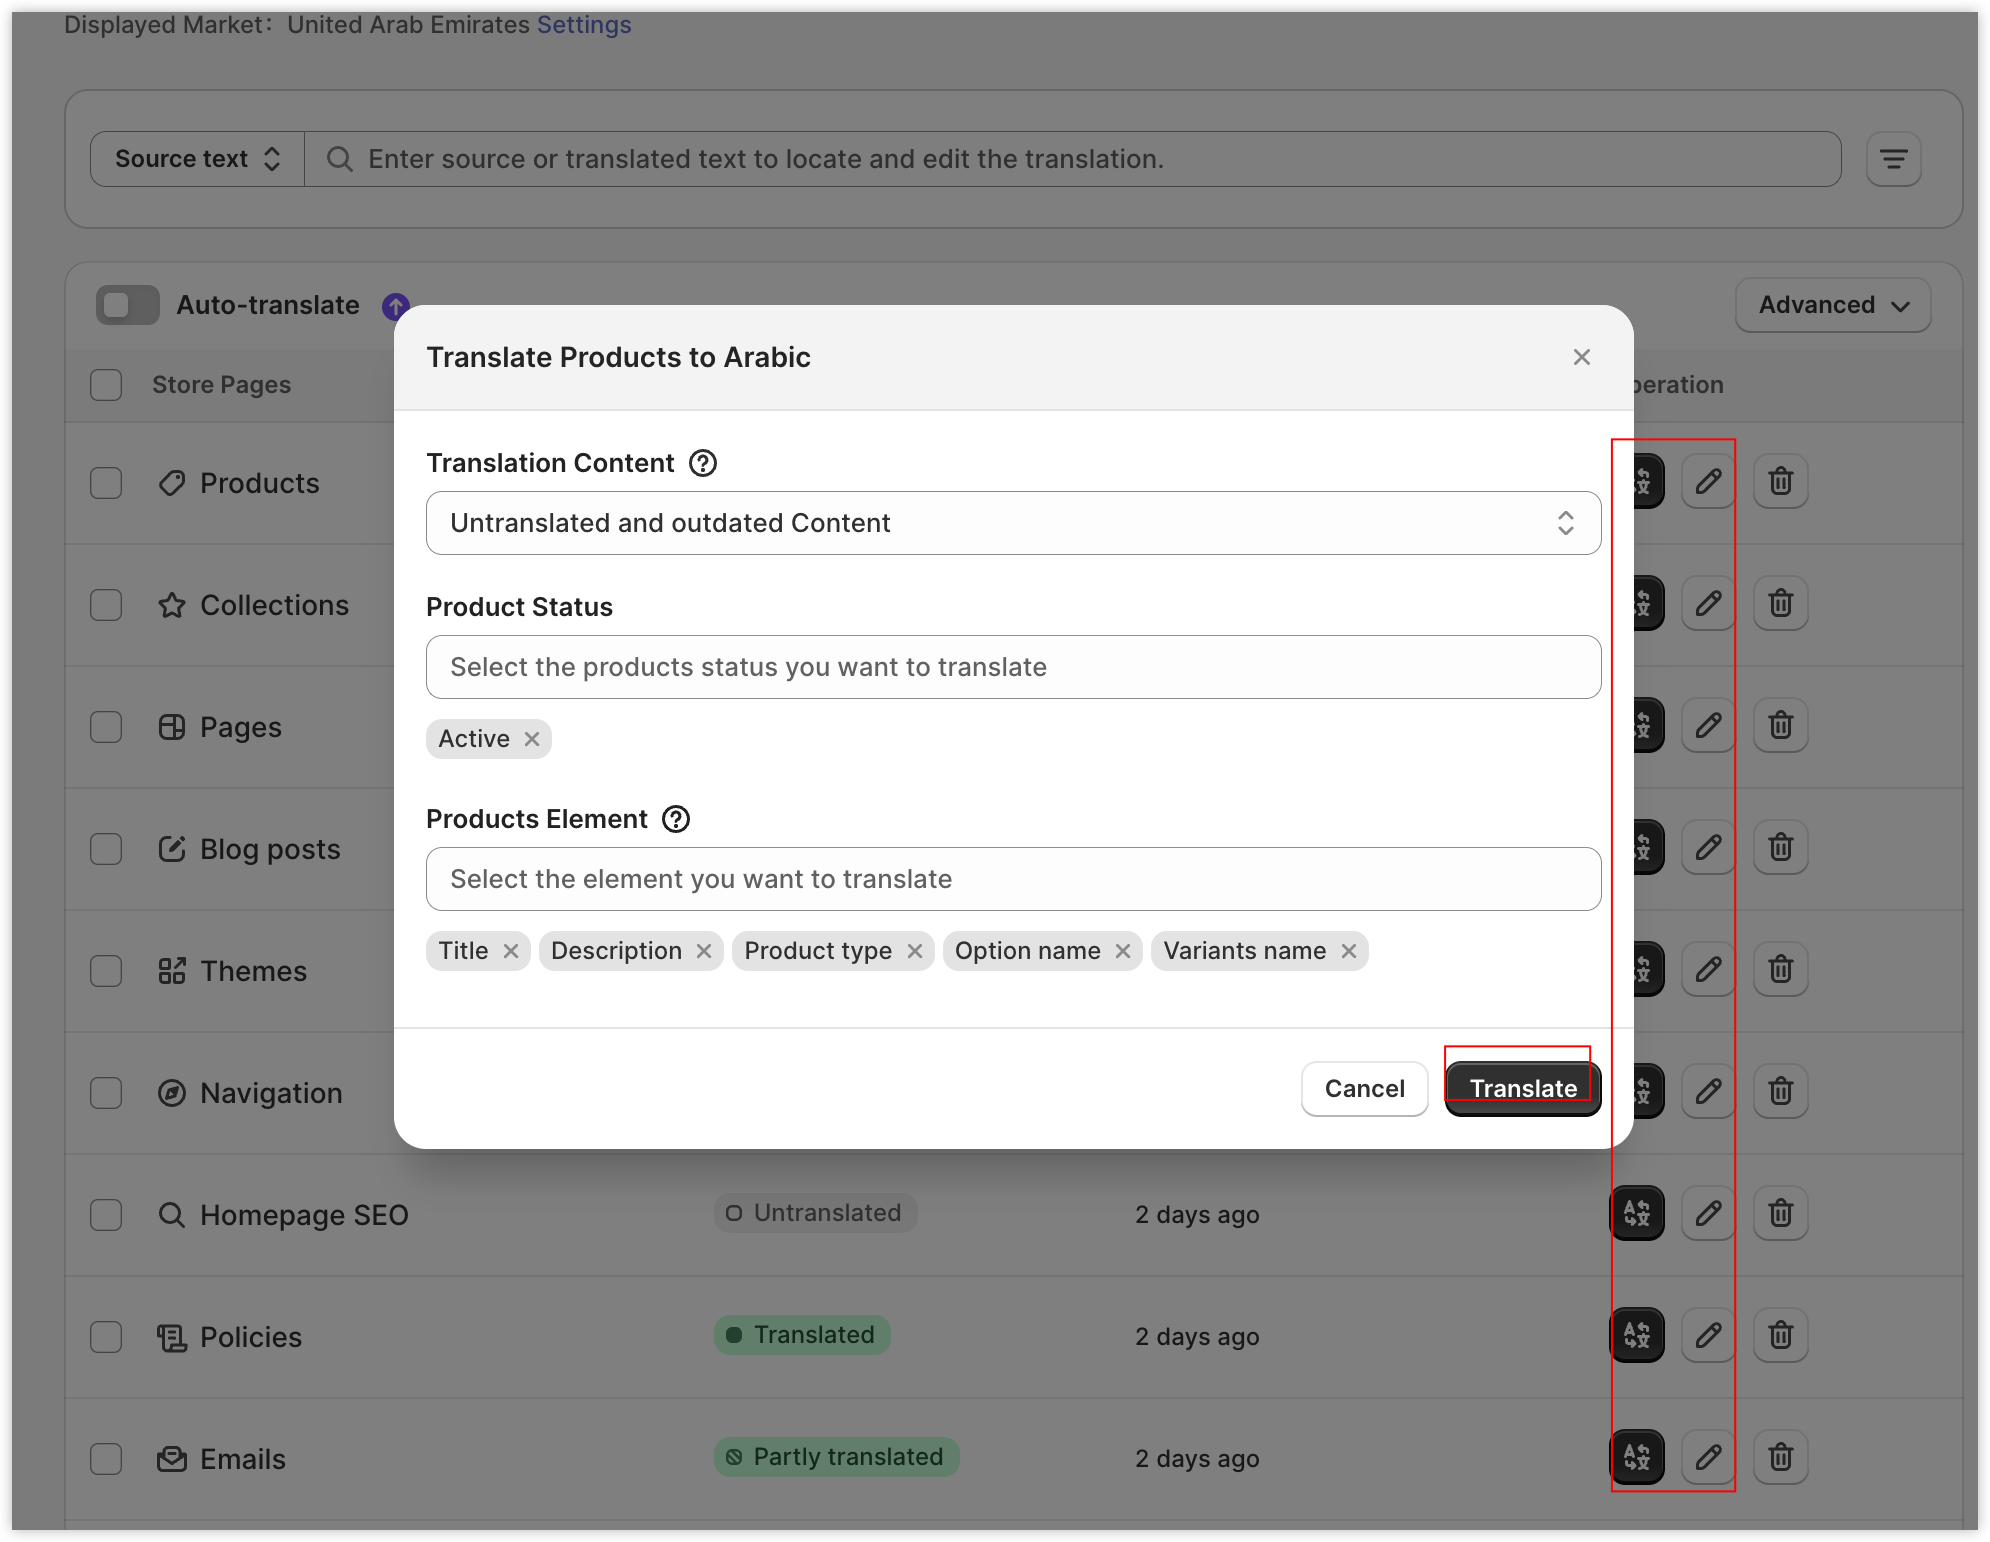The width and height of the screenshot is (1990, 1542).
Task: Close the Translate Products to Arabic dialog
Action: tap(1581, 357)
